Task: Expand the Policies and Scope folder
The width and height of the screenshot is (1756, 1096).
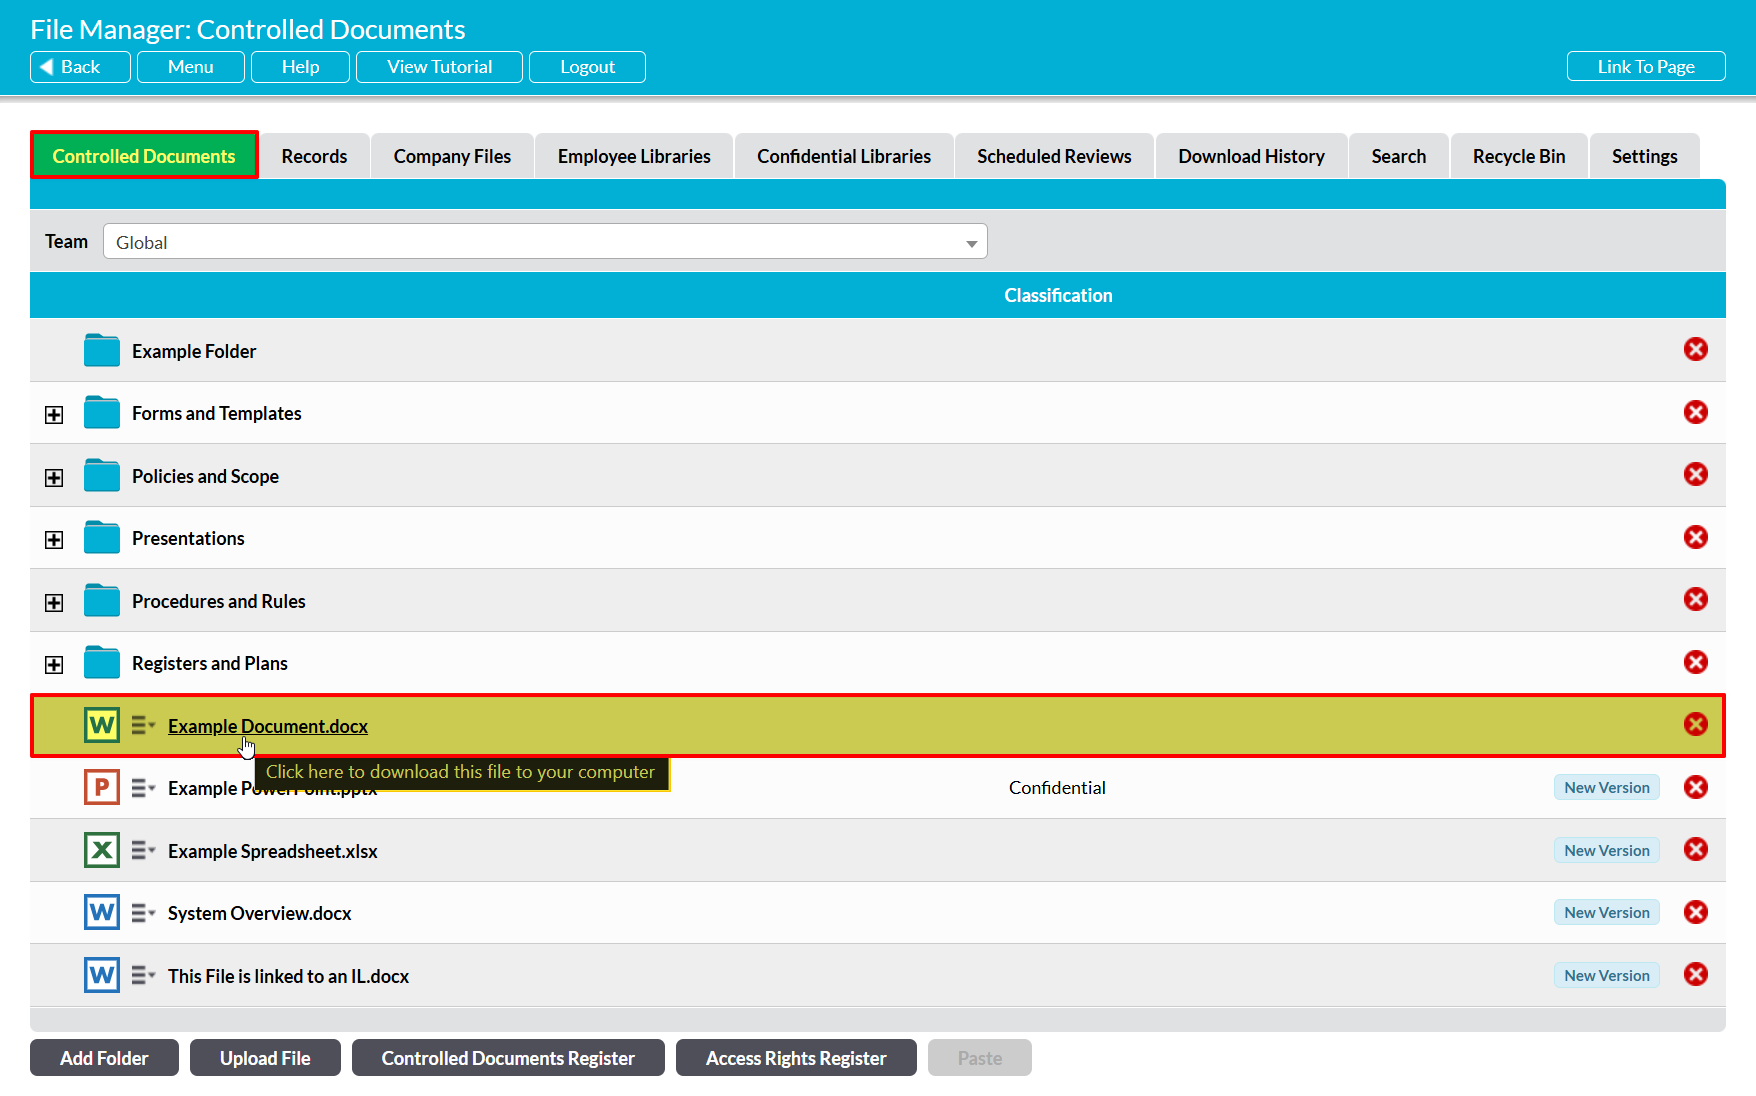Action: 54,477
